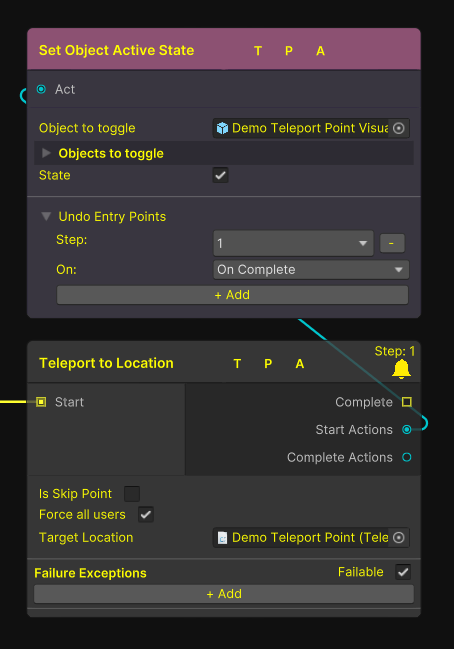Click the P toggle on Teleport to Location header
This screenshot has height=649, width=454.
(268, 364)
